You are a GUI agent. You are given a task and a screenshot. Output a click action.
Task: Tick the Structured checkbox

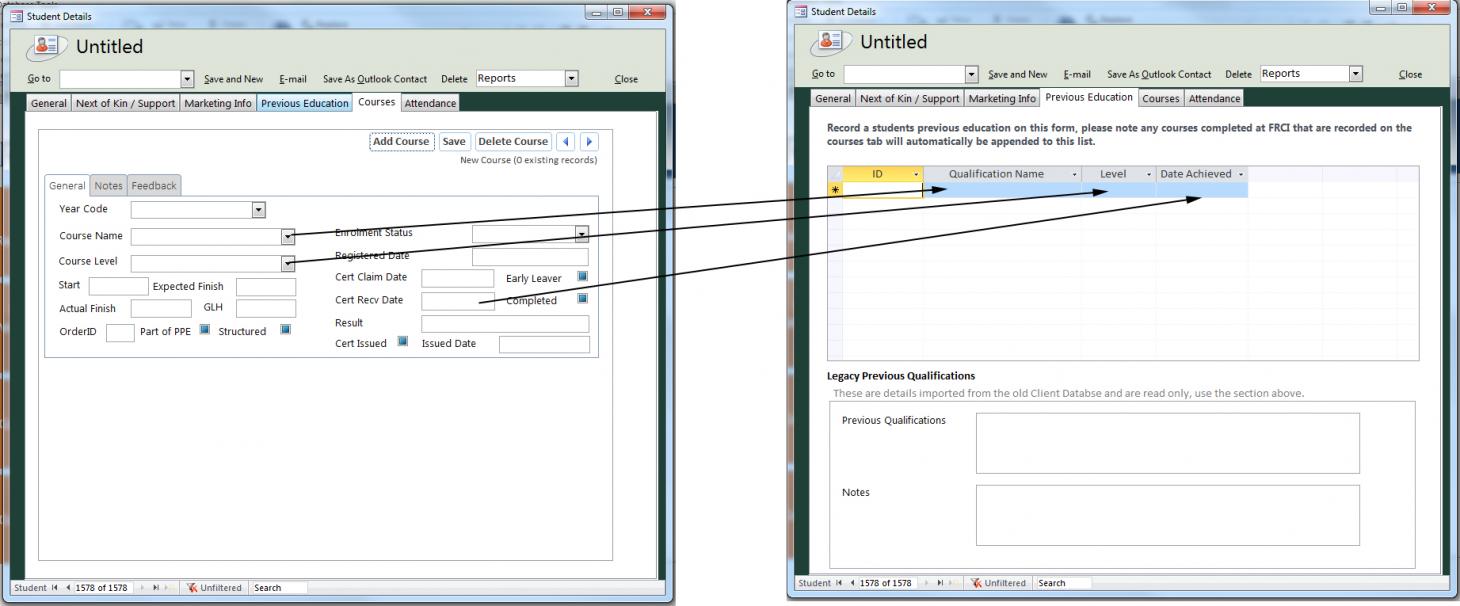285,330
